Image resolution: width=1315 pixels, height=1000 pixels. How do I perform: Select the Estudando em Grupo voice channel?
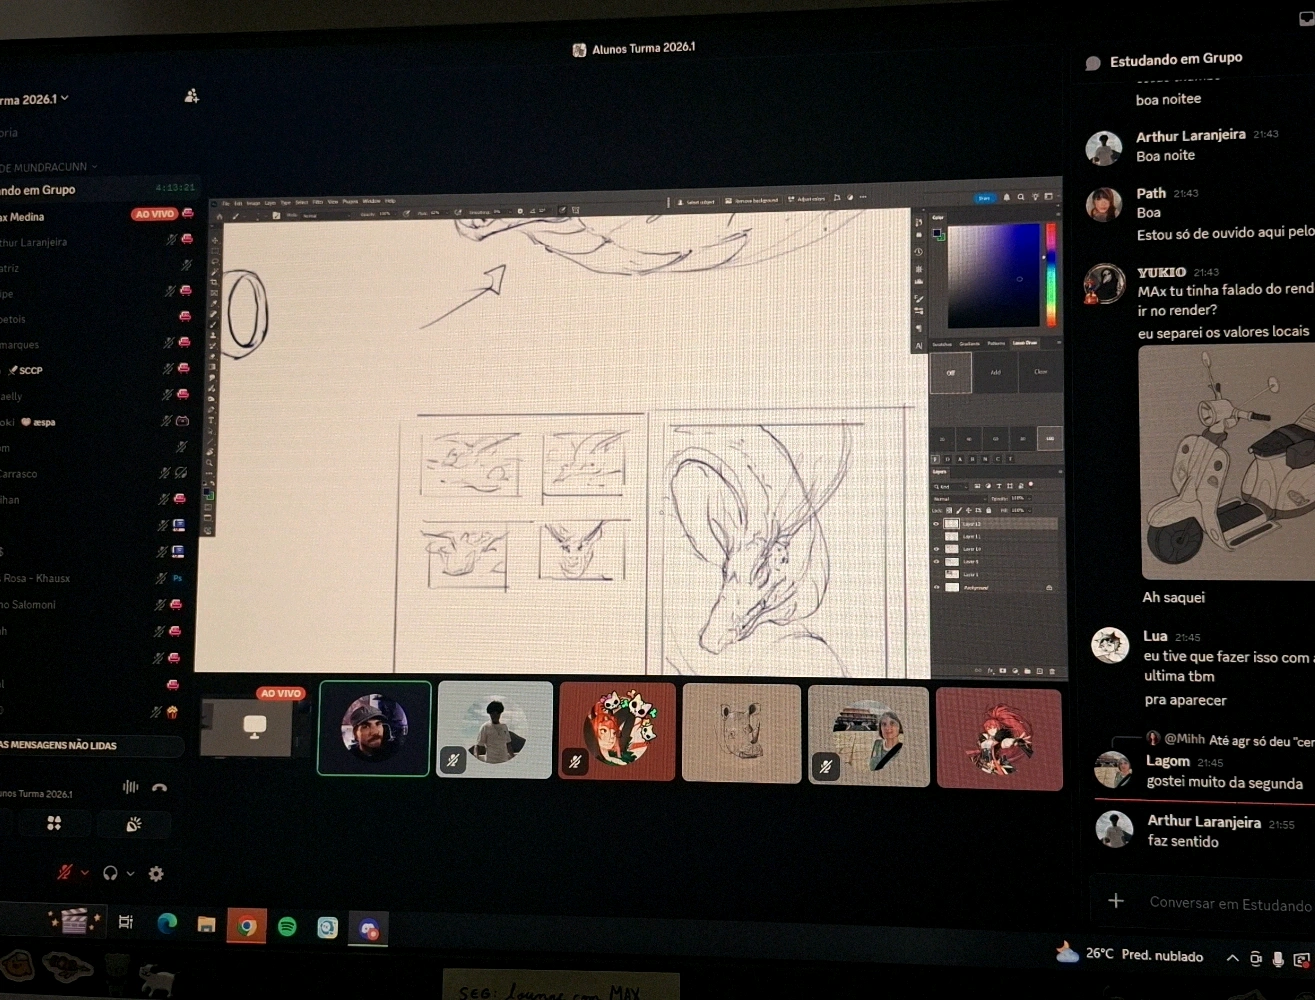pyautogui.click(x=40, y=190)
